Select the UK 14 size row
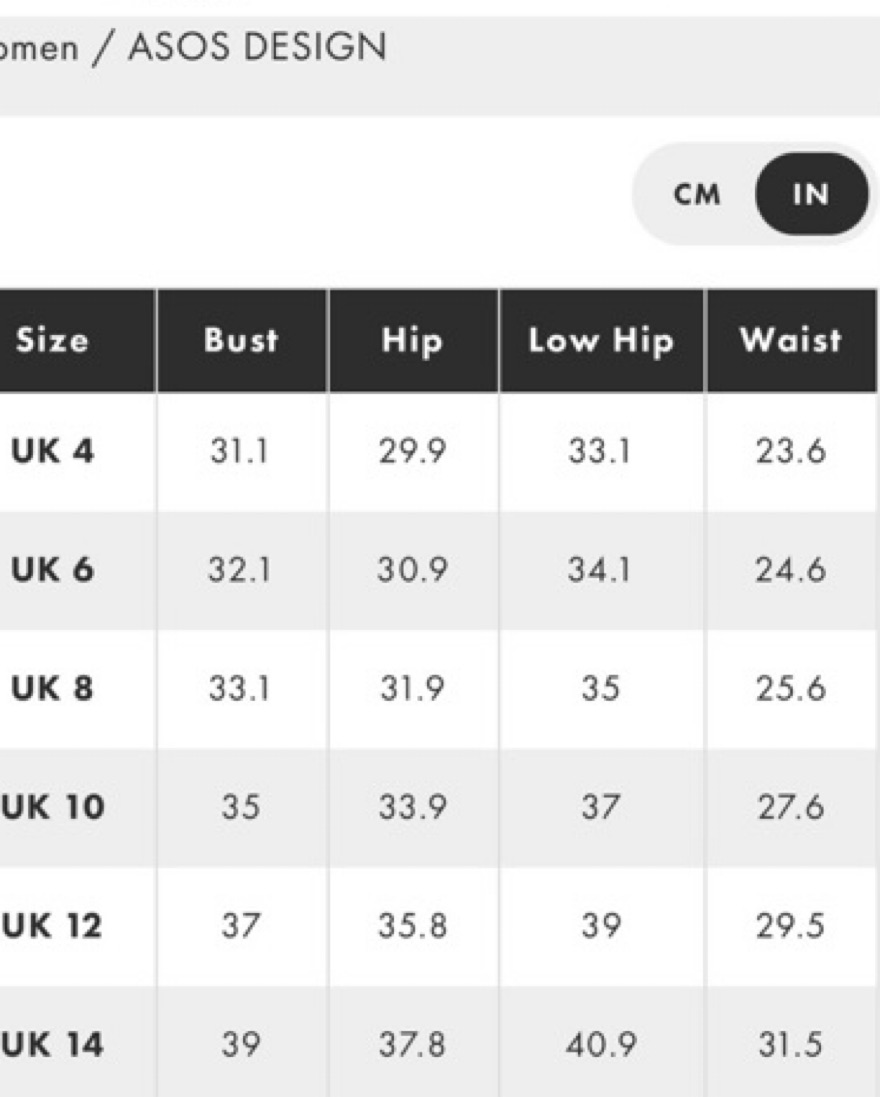The image size is (880, 1097). pyautogui.click(x=440, y=1042)
